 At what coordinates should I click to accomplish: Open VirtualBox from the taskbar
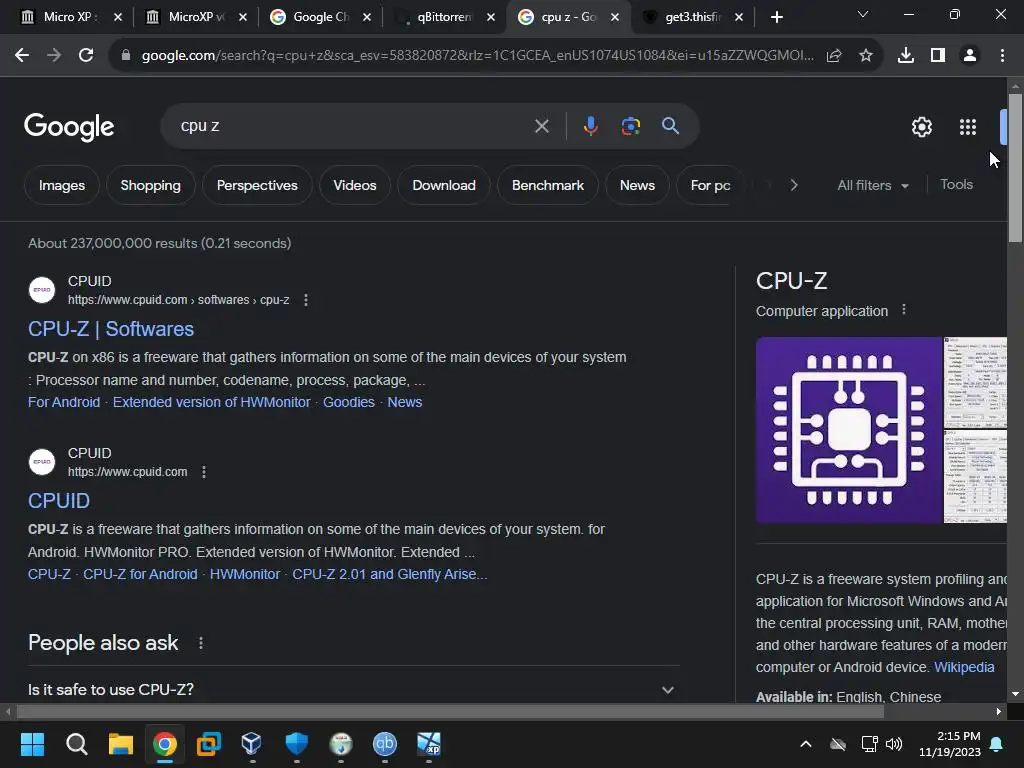point(251,744)
